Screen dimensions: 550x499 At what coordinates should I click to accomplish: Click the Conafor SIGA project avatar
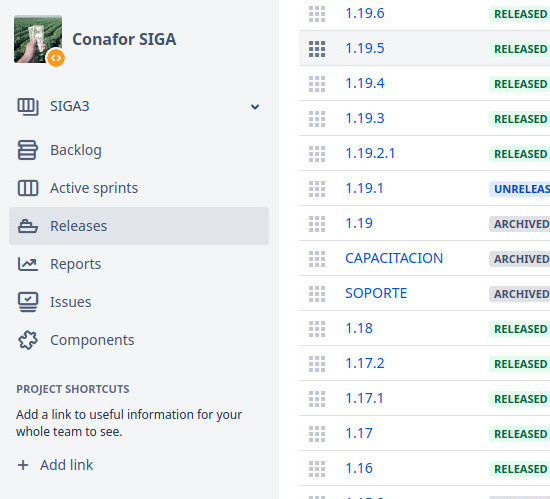pos(38,40)
